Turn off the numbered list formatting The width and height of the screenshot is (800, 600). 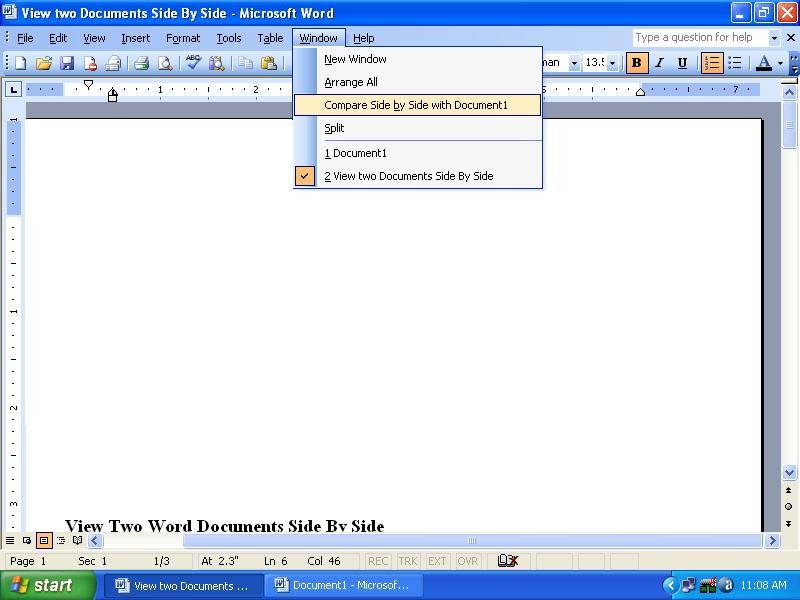tap(712, 63)
